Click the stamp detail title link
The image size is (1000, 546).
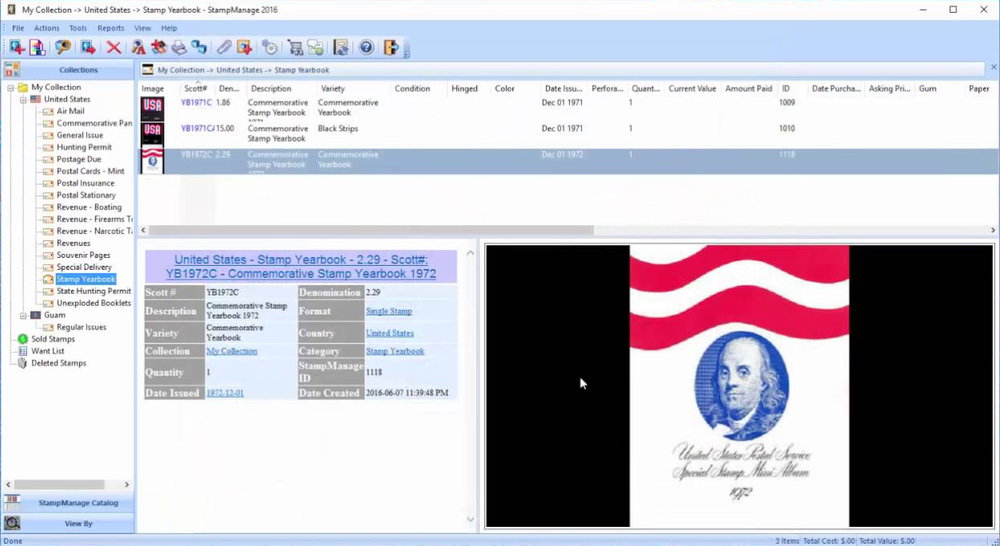[301, 267]
